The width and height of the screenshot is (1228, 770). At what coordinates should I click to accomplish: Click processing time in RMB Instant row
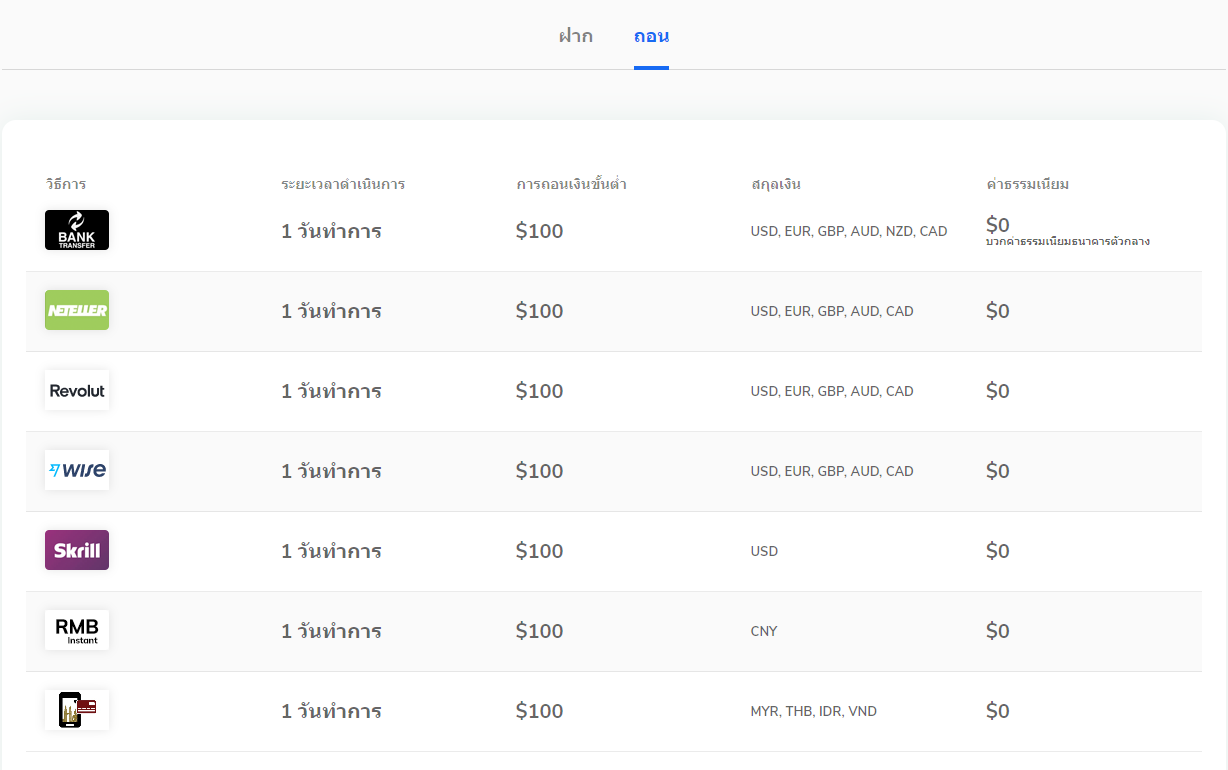coord(331,631)
